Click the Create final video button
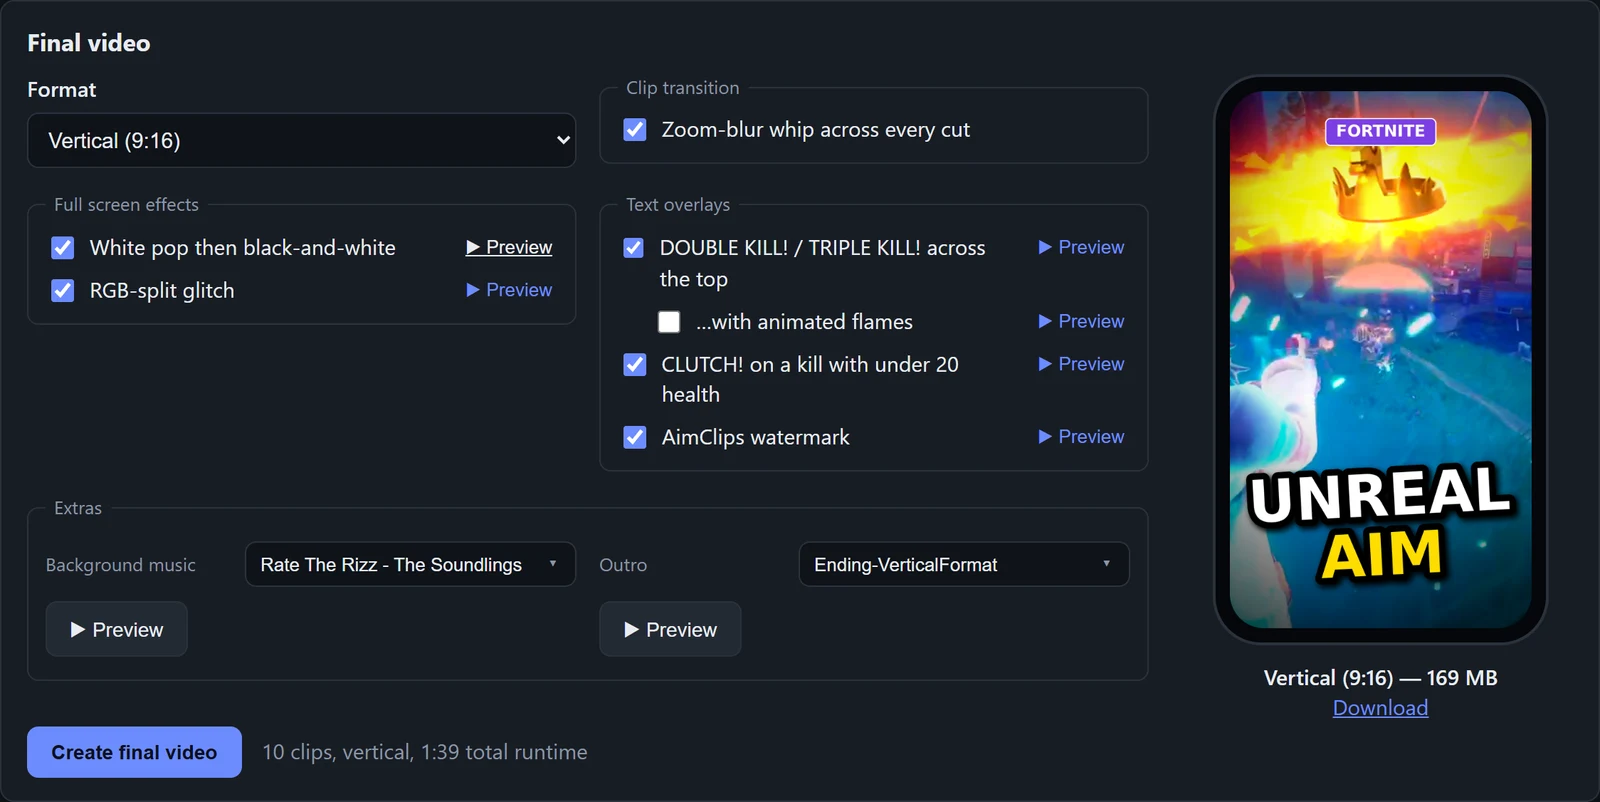 coord(134,752)
